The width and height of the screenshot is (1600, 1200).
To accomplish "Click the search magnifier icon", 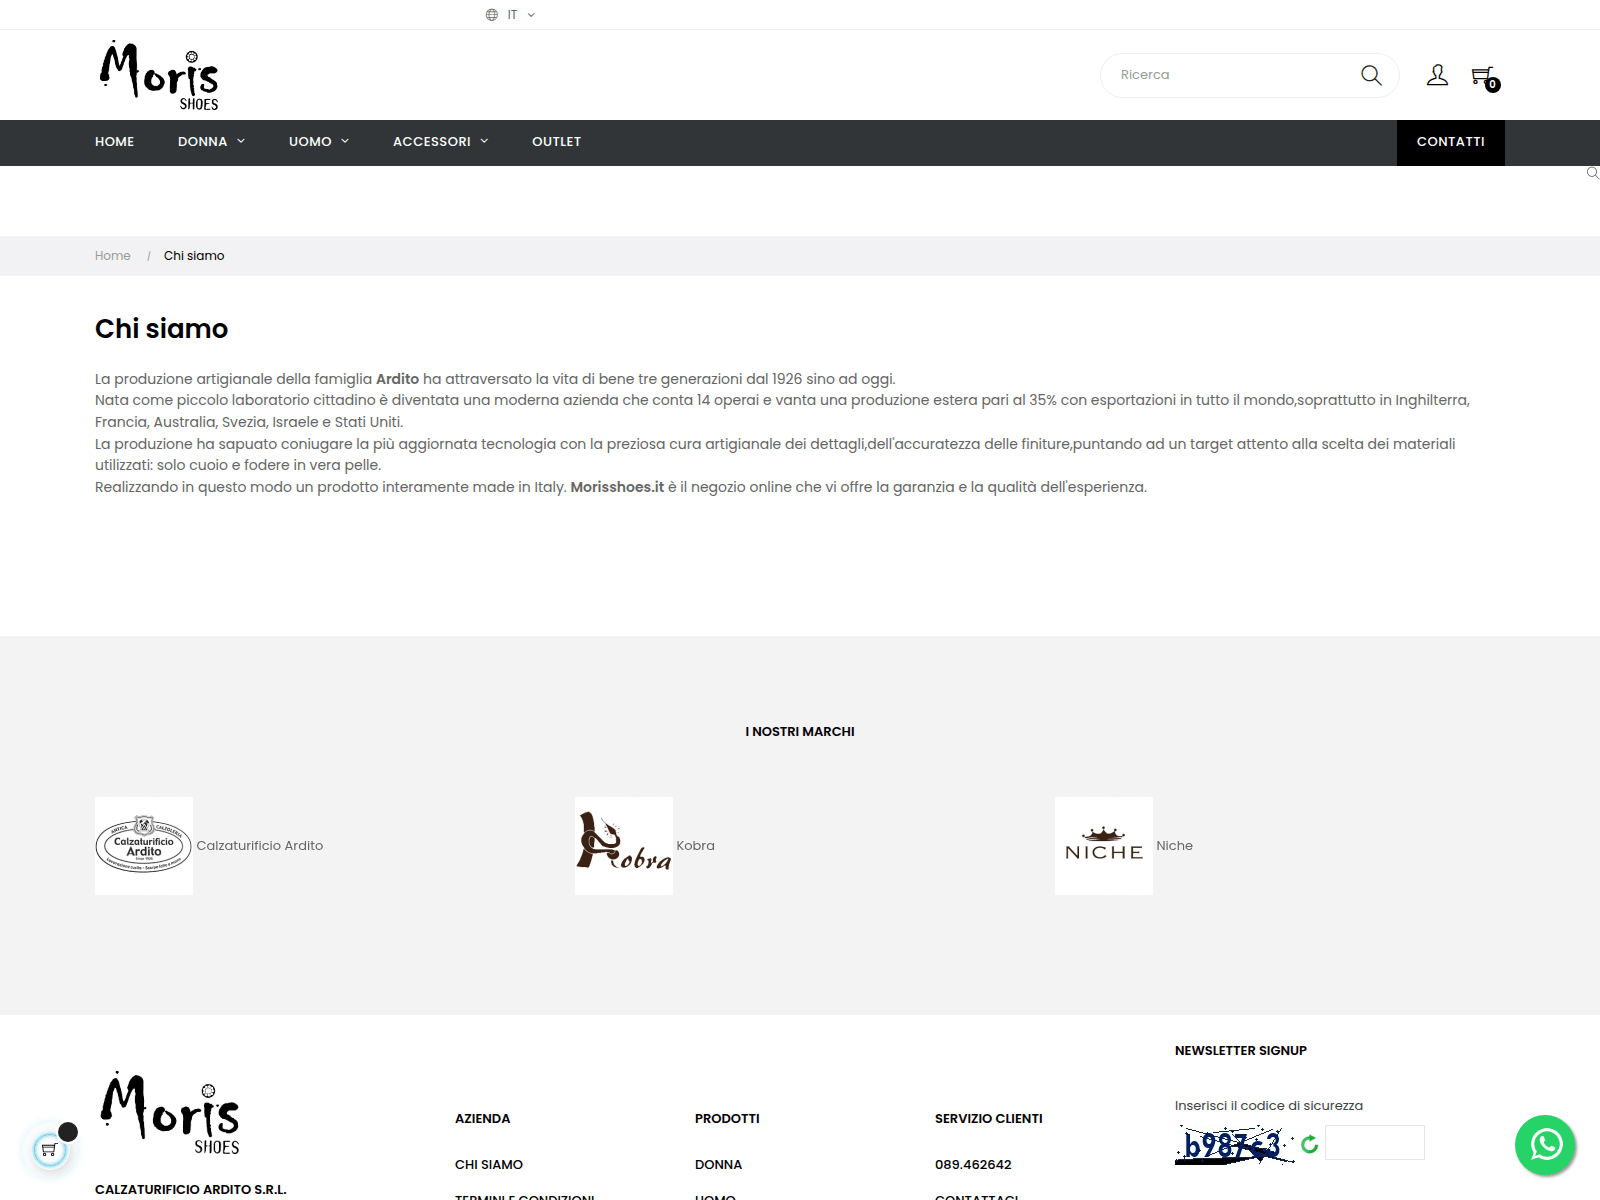I will coord(1371,75).
